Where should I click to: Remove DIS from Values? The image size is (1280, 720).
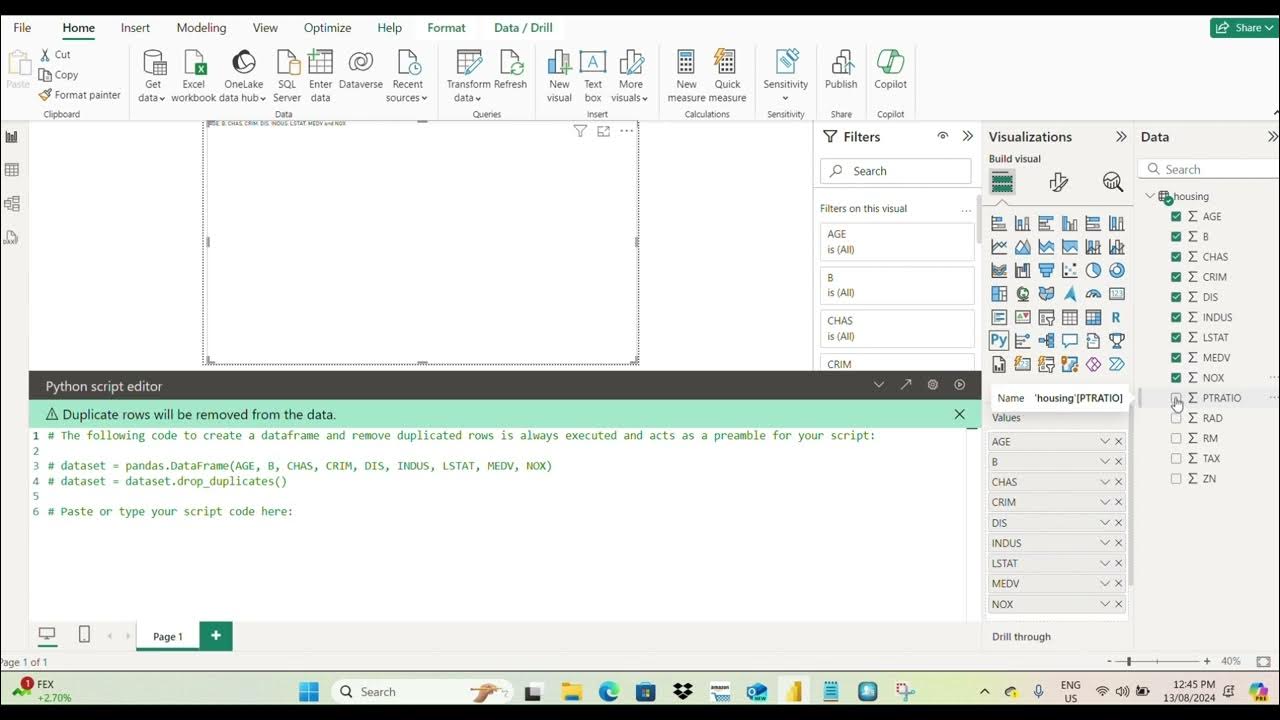1119,523
